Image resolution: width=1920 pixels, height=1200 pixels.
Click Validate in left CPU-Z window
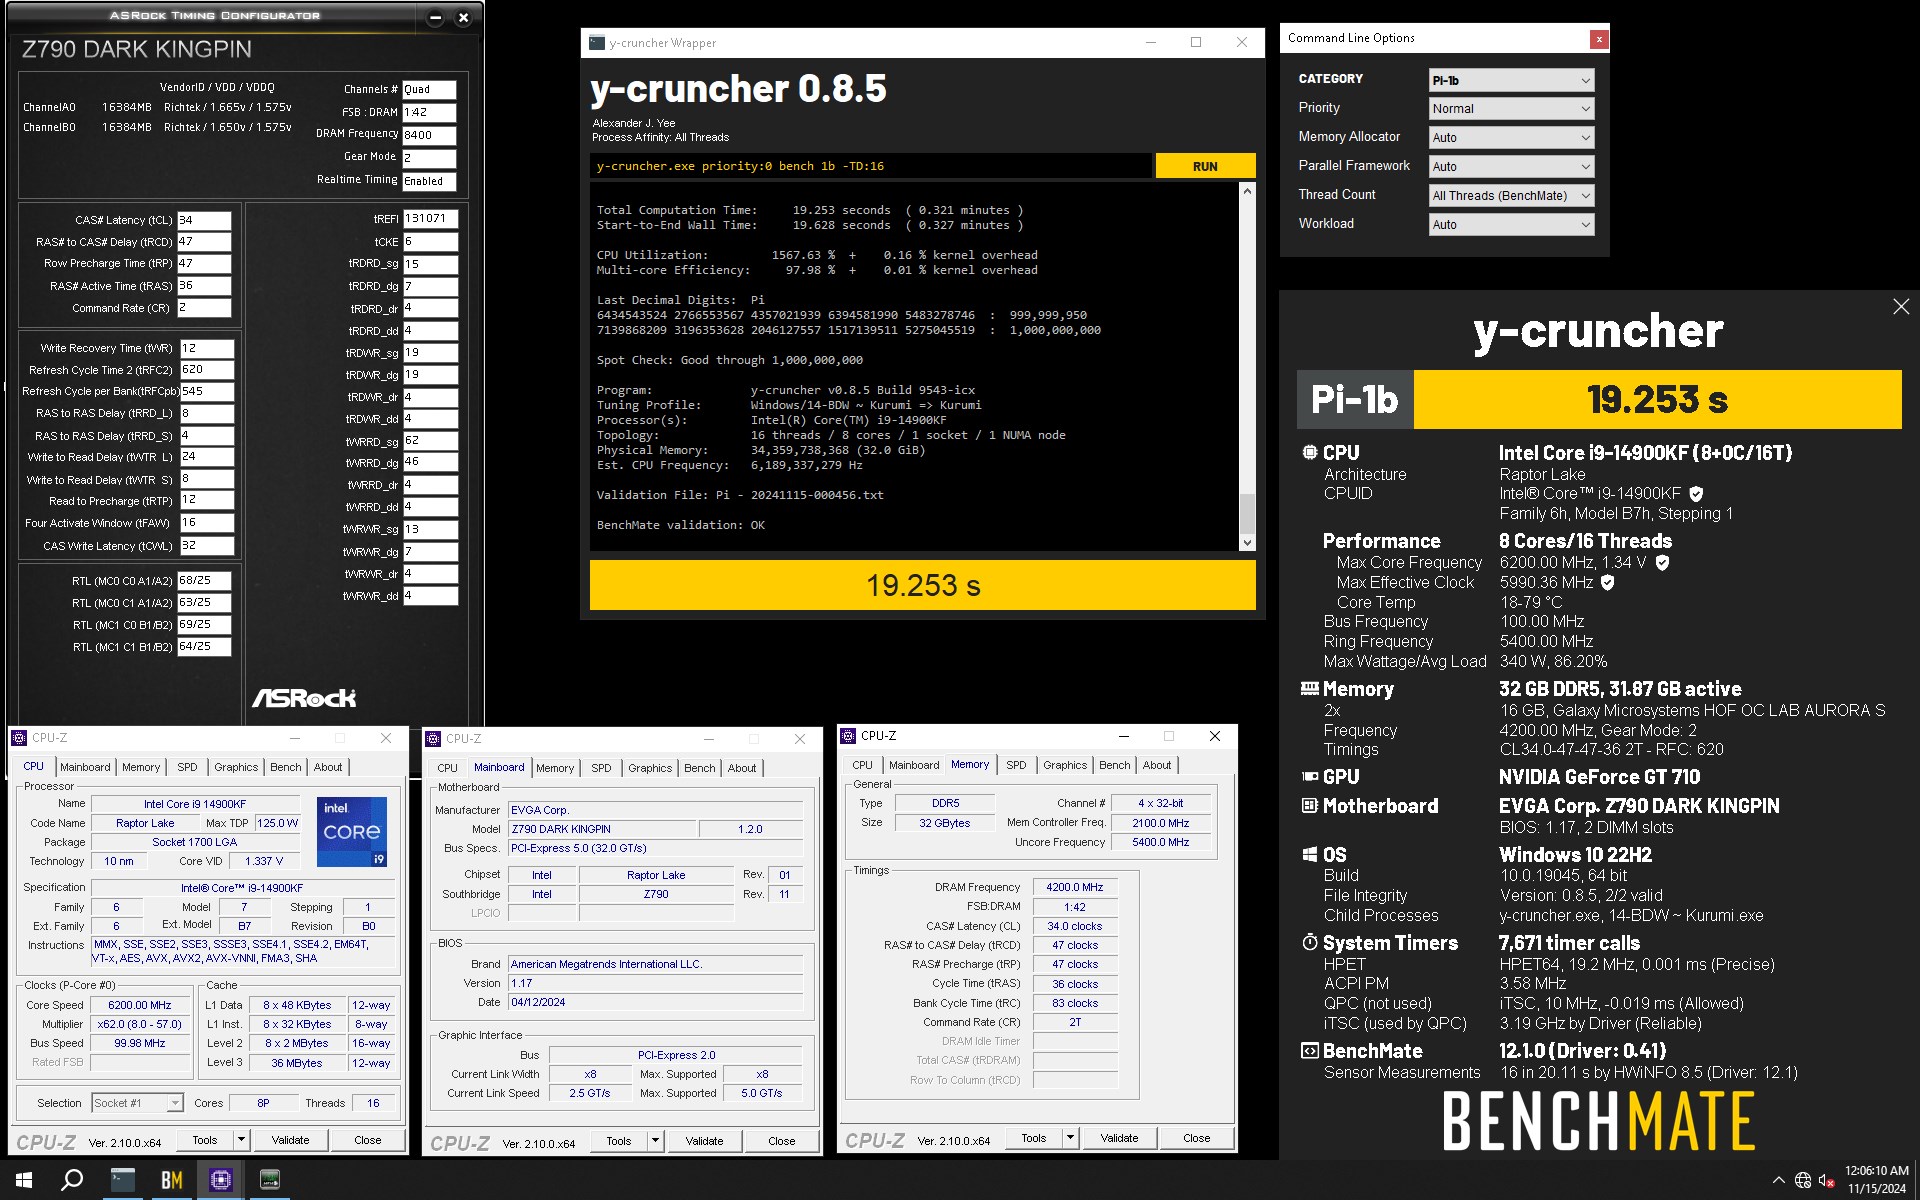(x=290, y=1140)
